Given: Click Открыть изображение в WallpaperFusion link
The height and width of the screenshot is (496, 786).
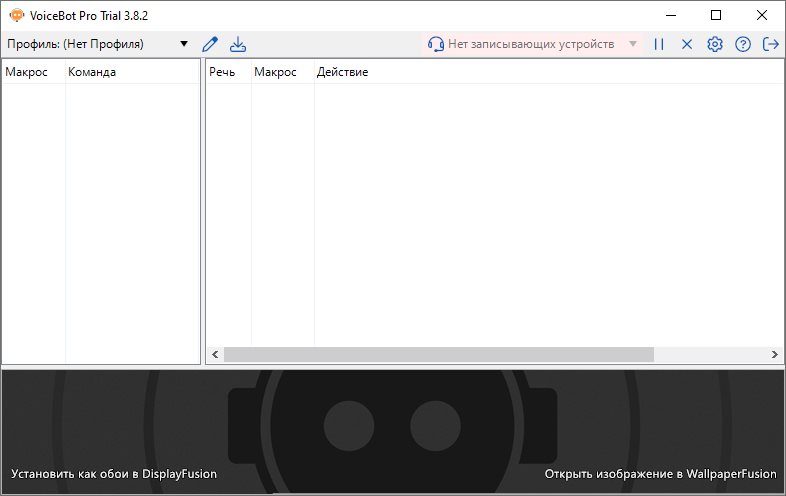Looking at the screenshot, I should (x=660, y=474).
